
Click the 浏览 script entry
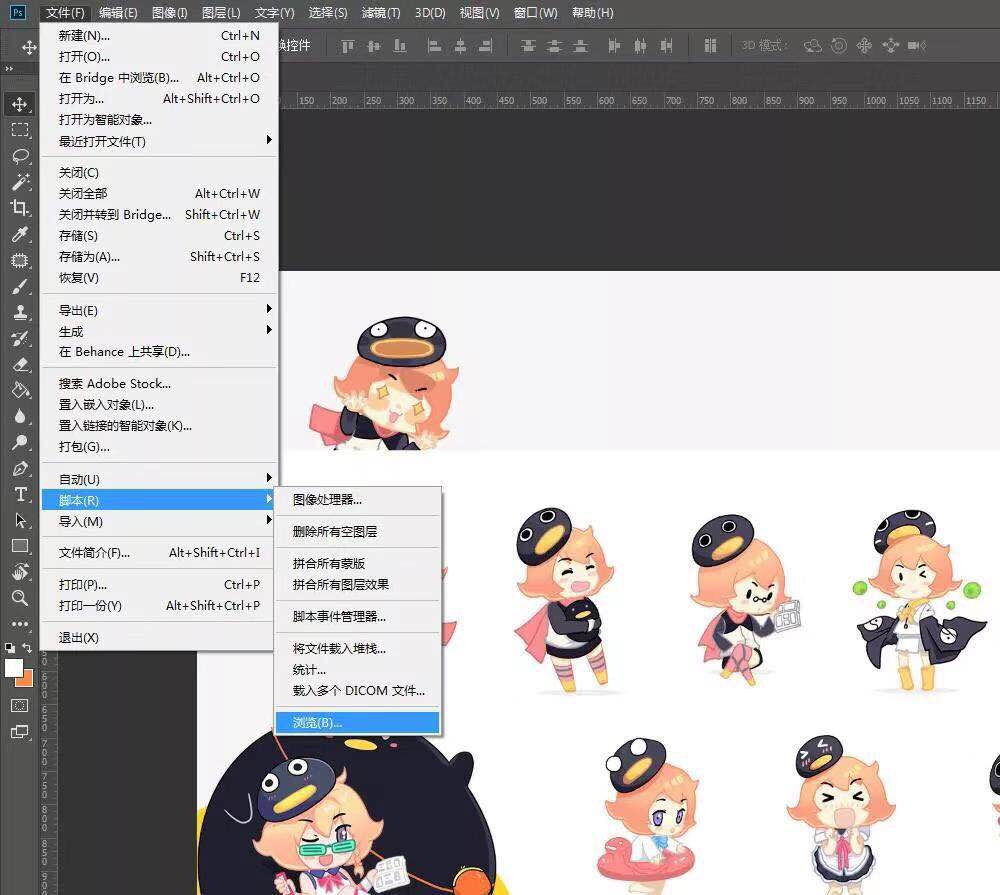317,722
